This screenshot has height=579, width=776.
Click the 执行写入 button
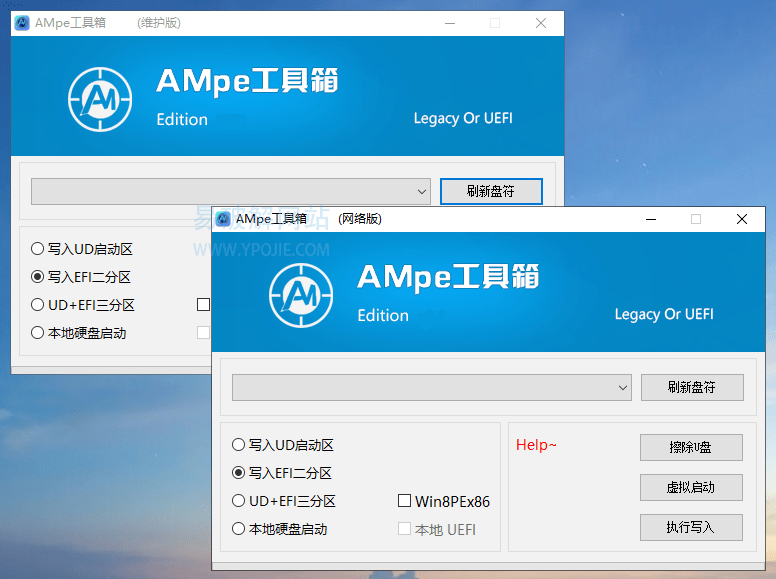691,528
